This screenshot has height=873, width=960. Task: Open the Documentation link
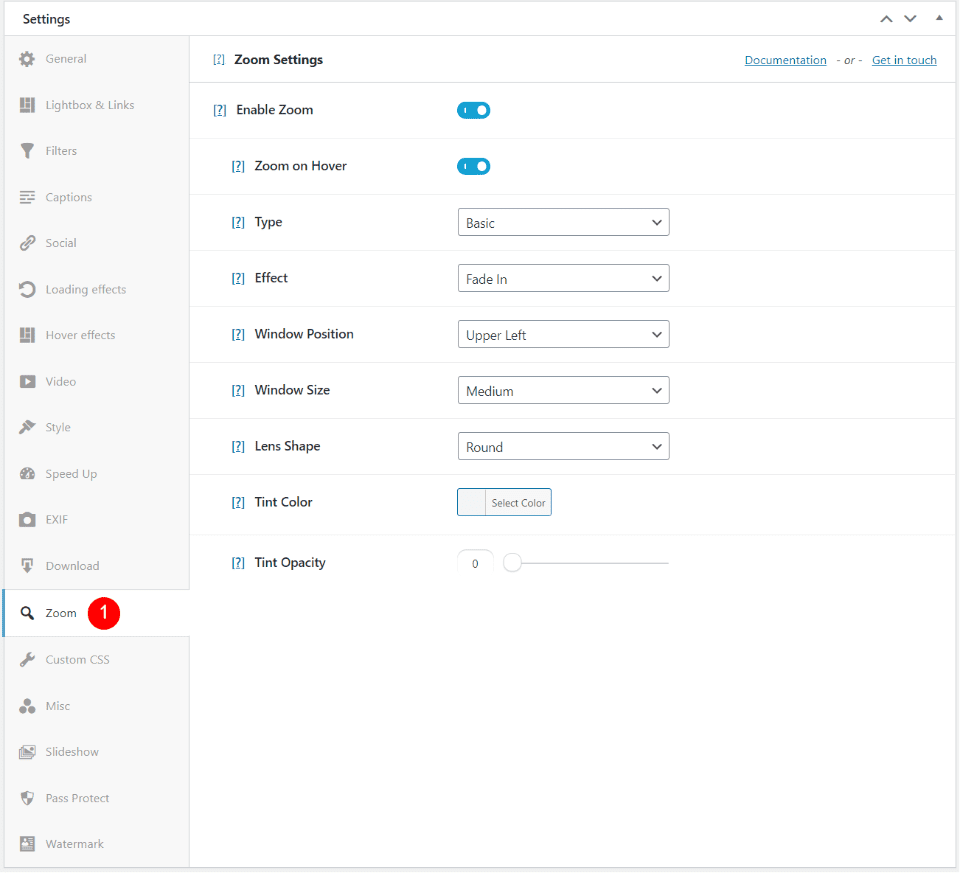(x=785, y=60)
